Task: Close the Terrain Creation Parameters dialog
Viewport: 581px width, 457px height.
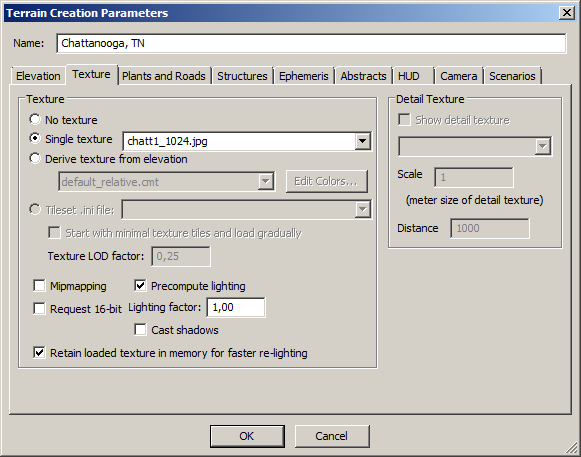Action: (567, 13)
